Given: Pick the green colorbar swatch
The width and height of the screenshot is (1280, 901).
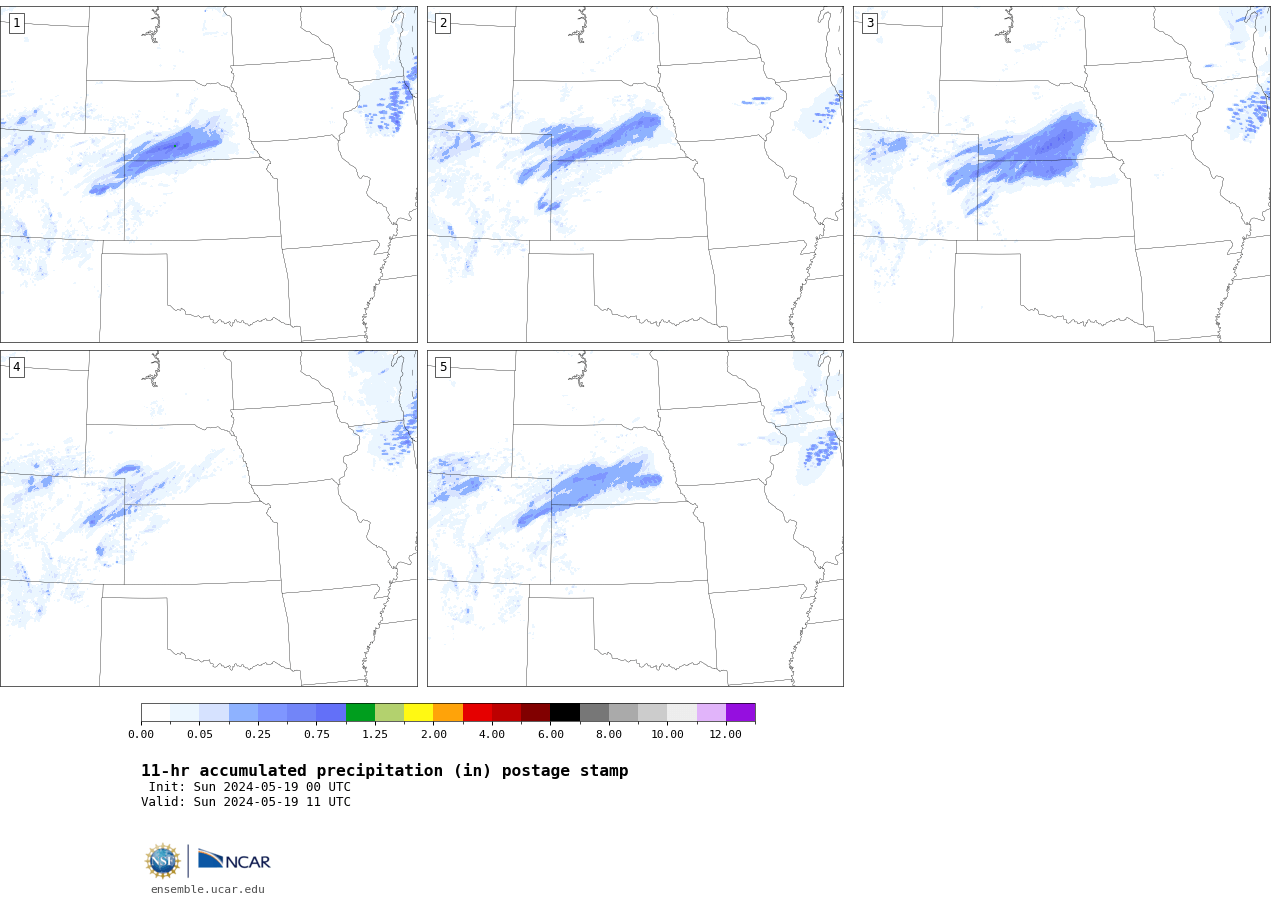Looking at the screenshot, I should coord(360,712).
